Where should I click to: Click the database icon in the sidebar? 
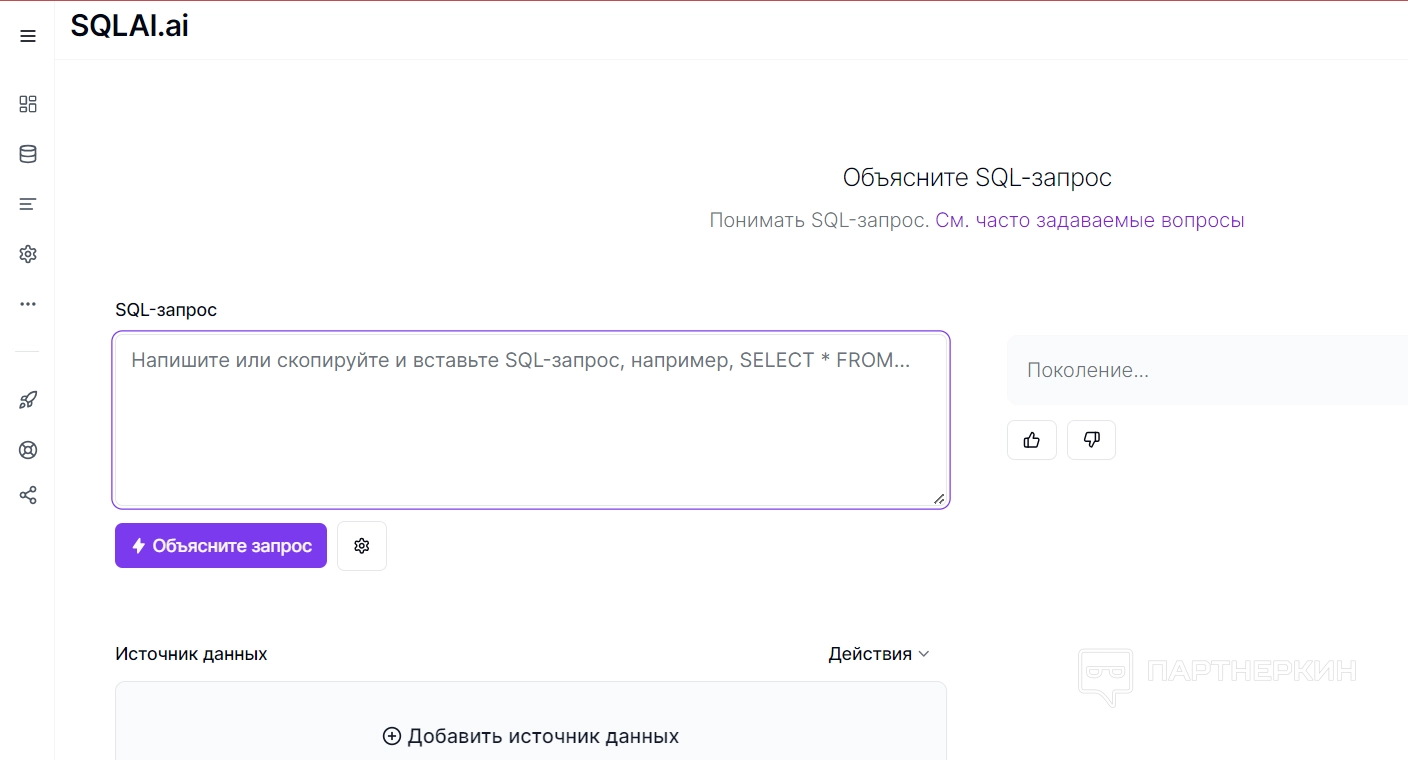point(28,154)
